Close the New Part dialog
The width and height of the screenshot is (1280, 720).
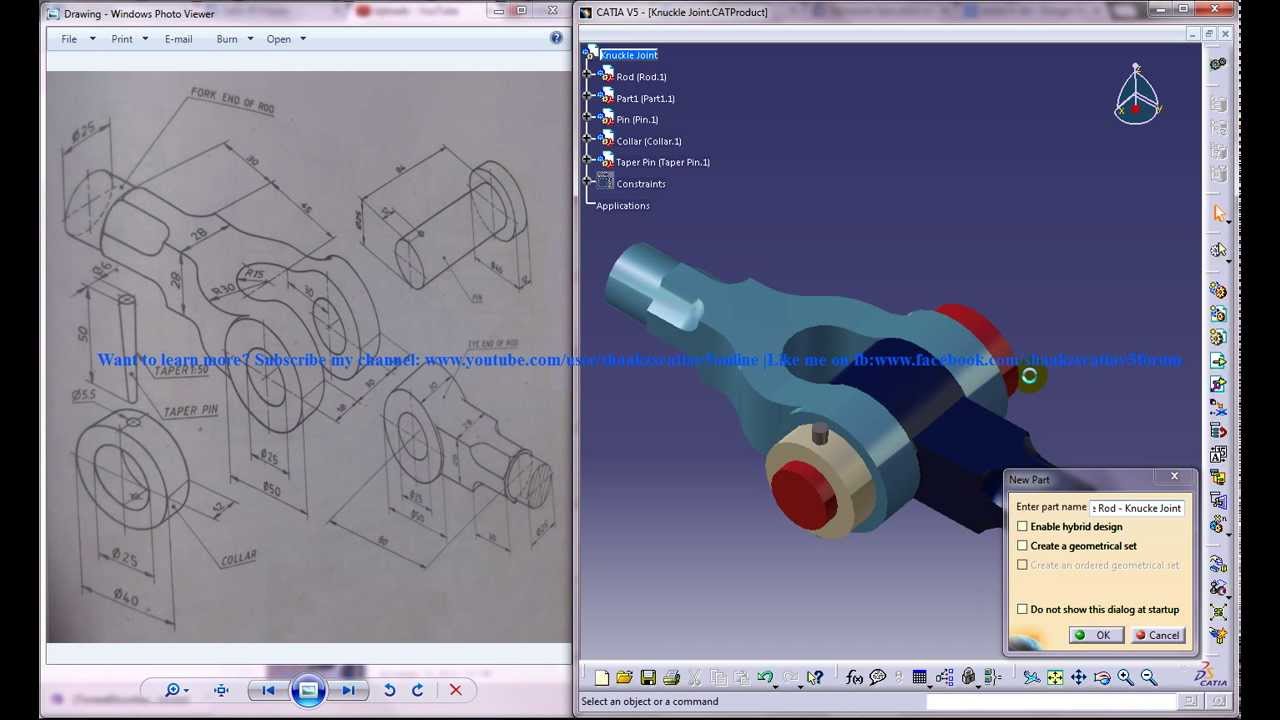coord(1174,476)
